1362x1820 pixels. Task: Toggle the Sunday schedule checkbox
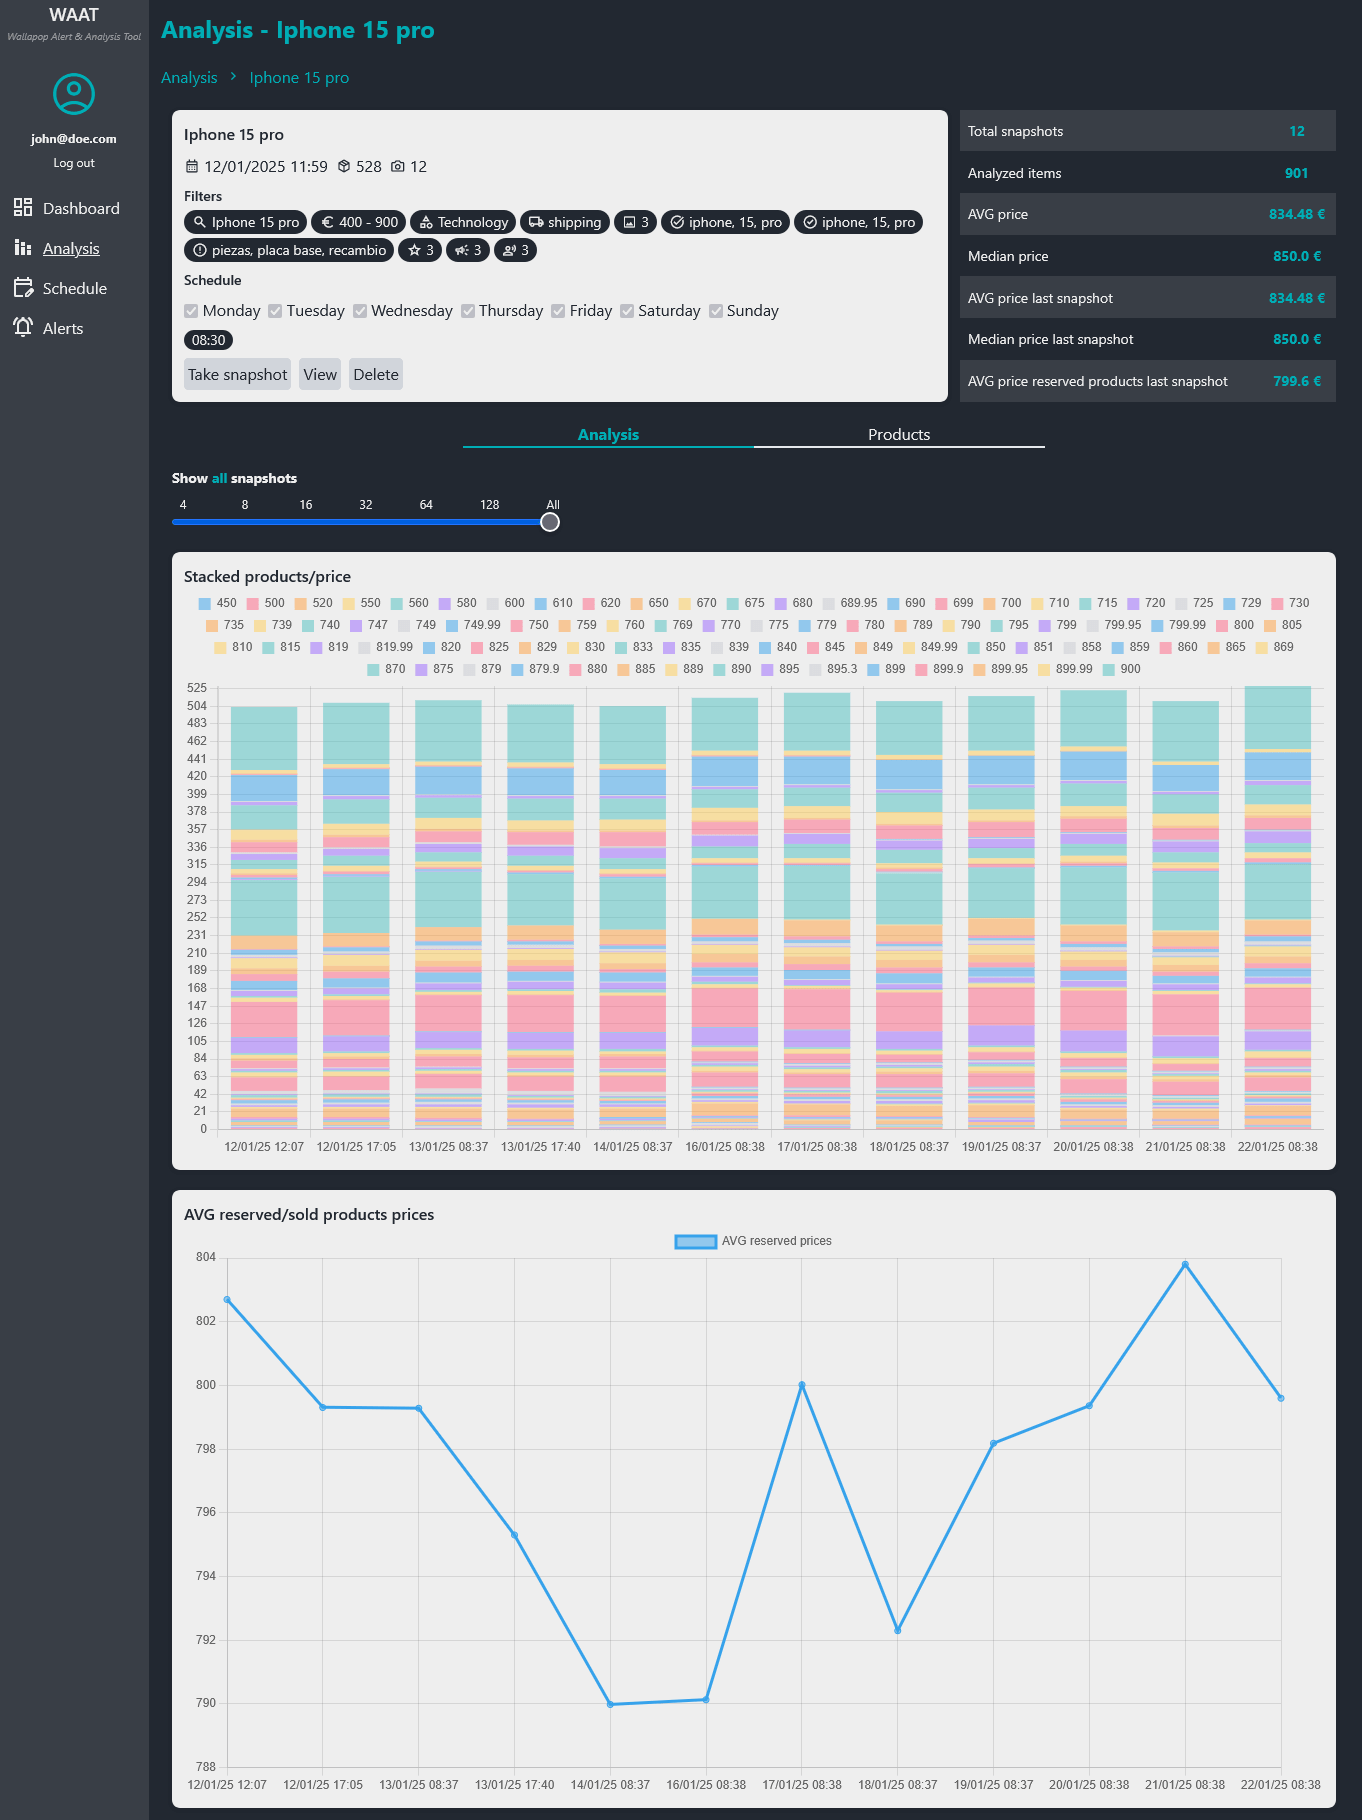tap(716, 311)
